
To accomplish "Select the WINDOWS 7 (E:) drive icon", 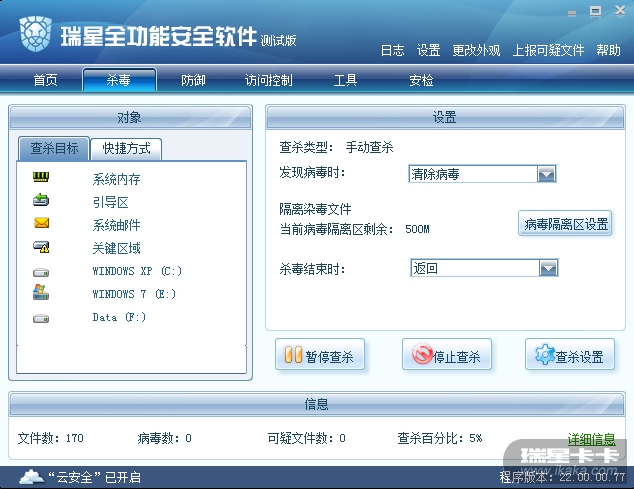I will tap(41, 292).
